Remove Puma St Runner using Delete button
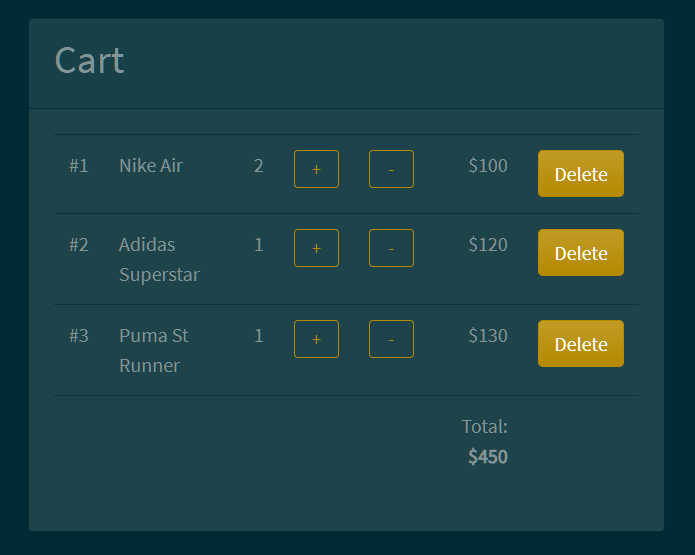 (580, 344)
